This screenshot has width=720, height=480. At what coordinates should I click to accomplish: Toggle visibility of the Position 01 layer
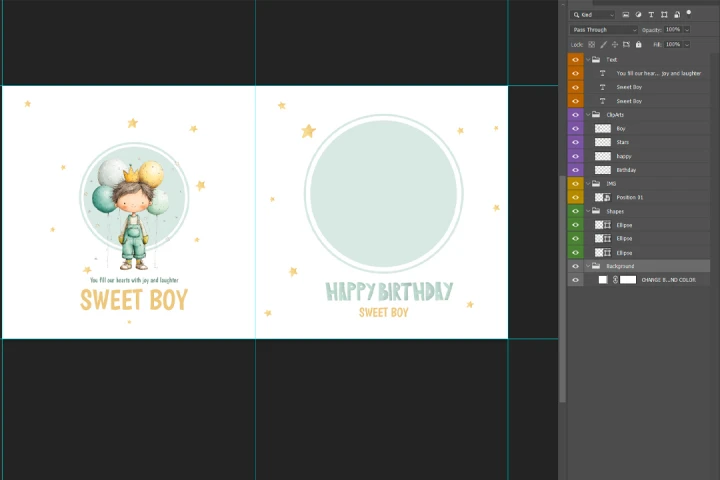pos(575,197)
